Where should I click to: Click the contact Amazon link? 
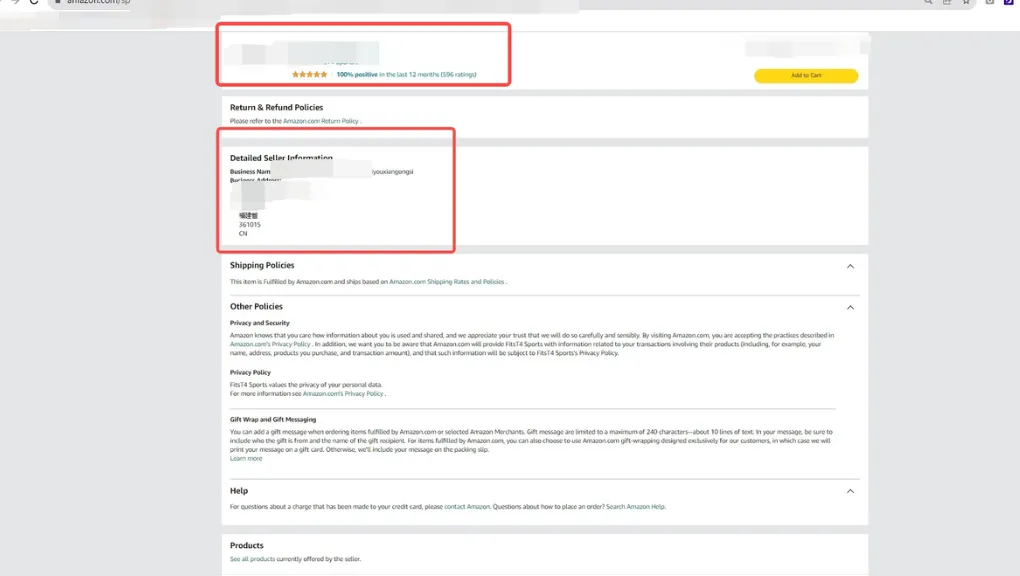467,507
